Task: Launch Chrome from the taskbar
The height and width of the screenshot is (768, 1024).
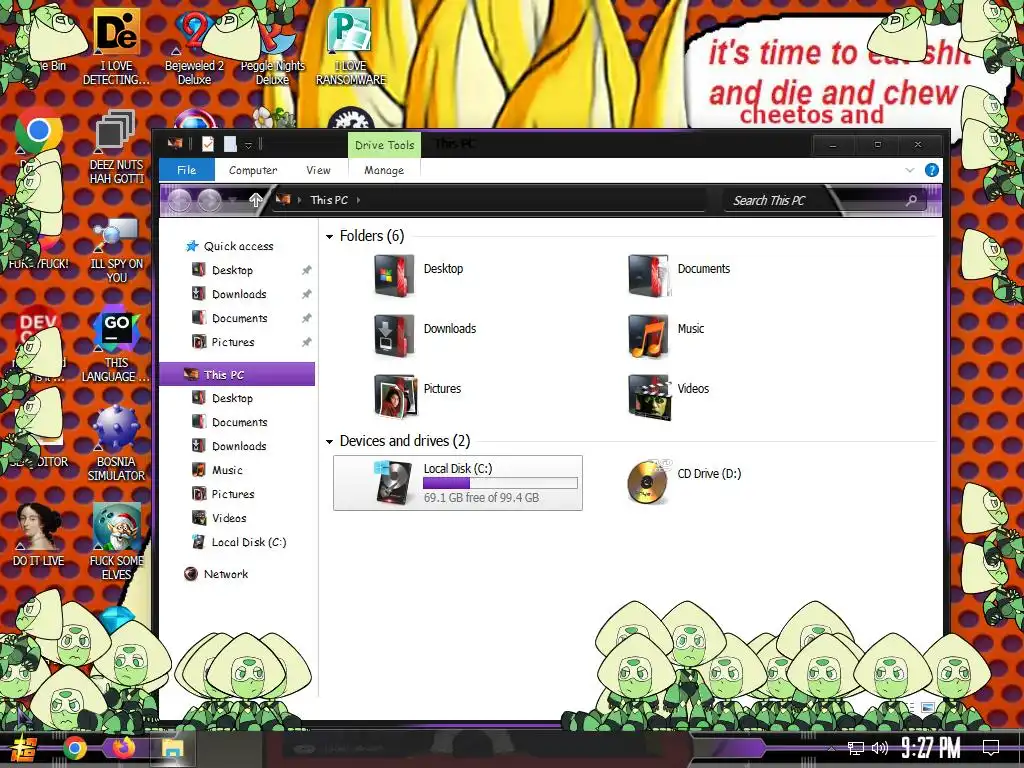Action: coord(74,748)
